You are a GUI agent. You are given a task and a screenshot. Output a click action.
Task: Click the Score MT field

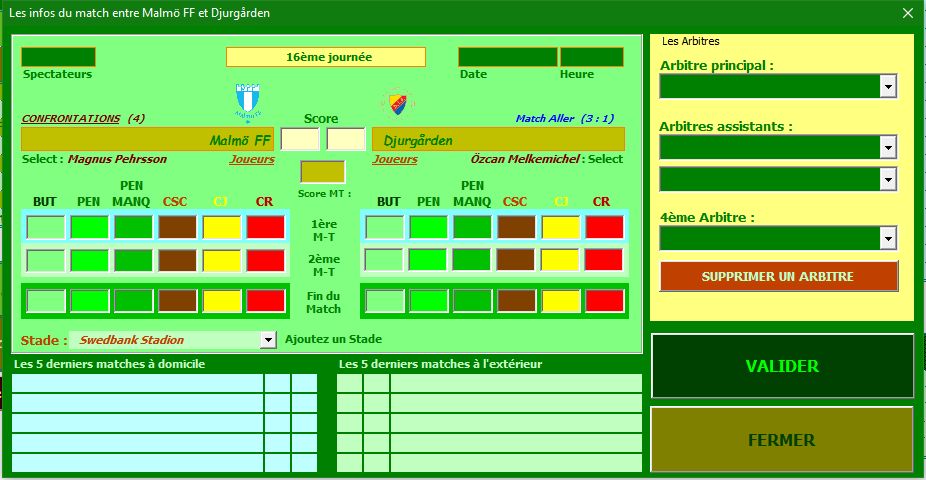click(322, 172)
